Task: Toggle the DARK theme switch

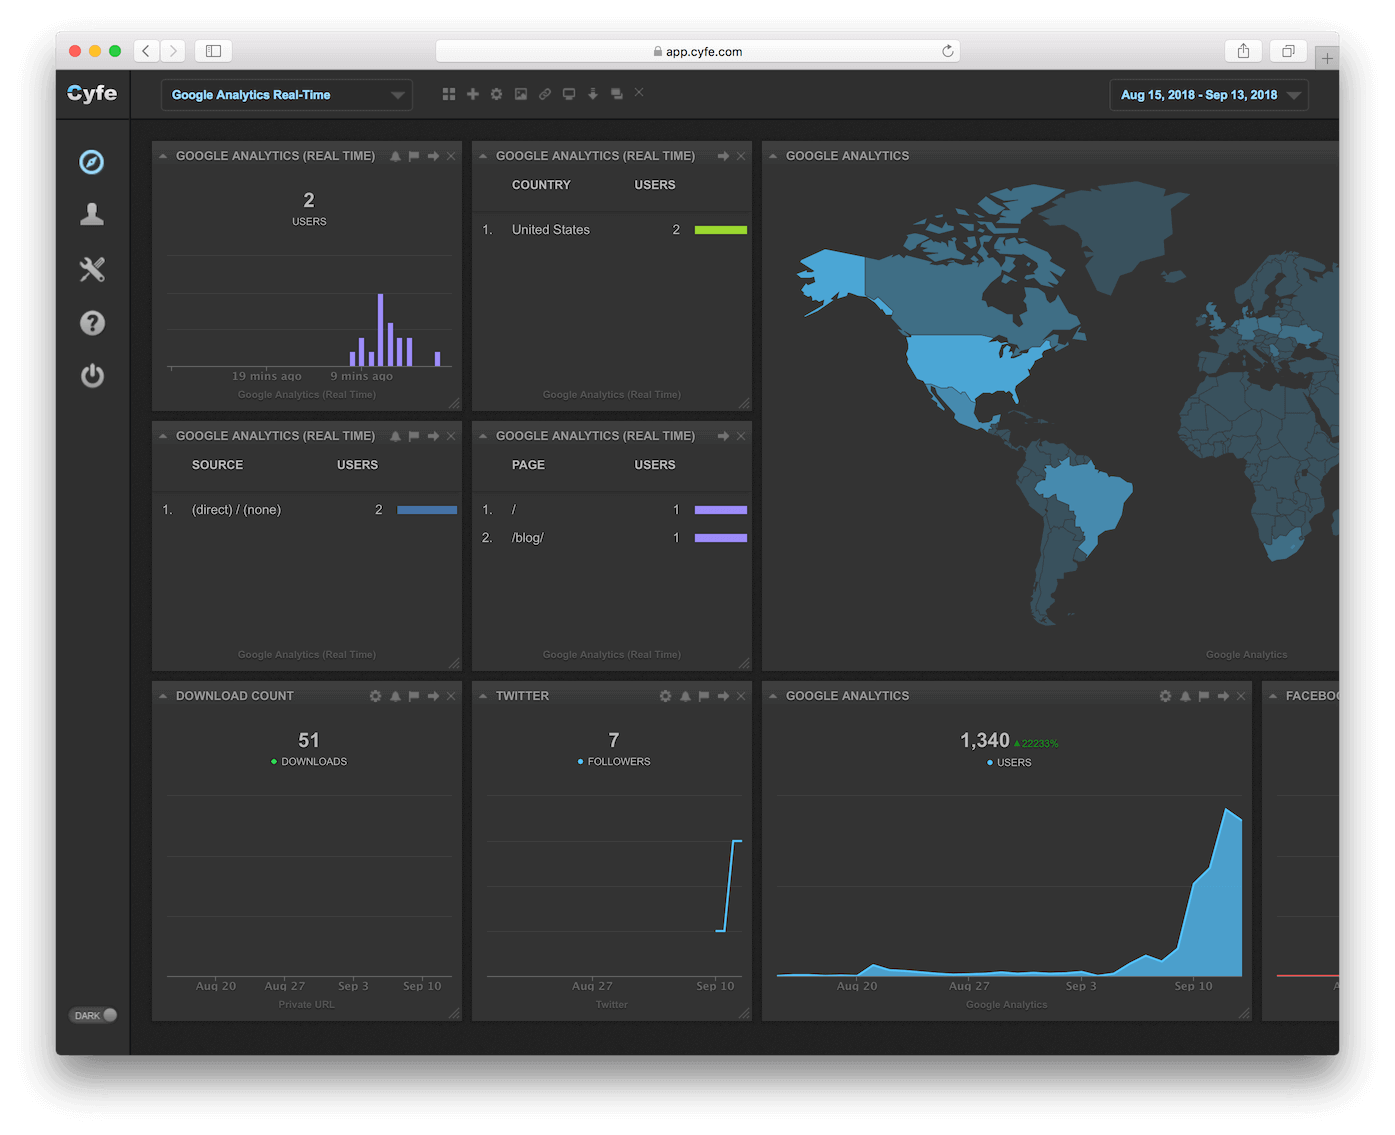Action: (x=93, y=1015)
